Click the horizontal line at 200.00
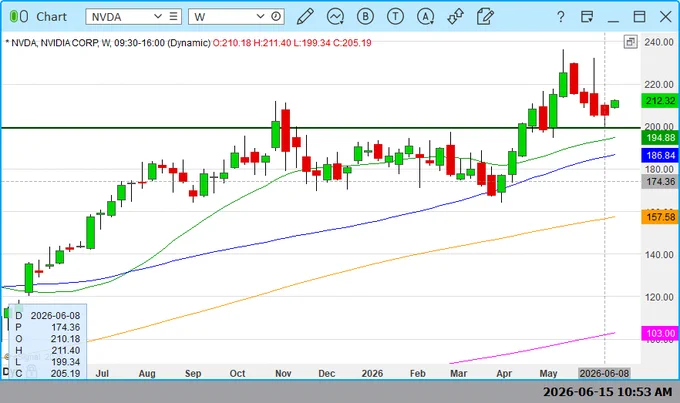This screenshot has width=680, height=403. pos(321,128)
